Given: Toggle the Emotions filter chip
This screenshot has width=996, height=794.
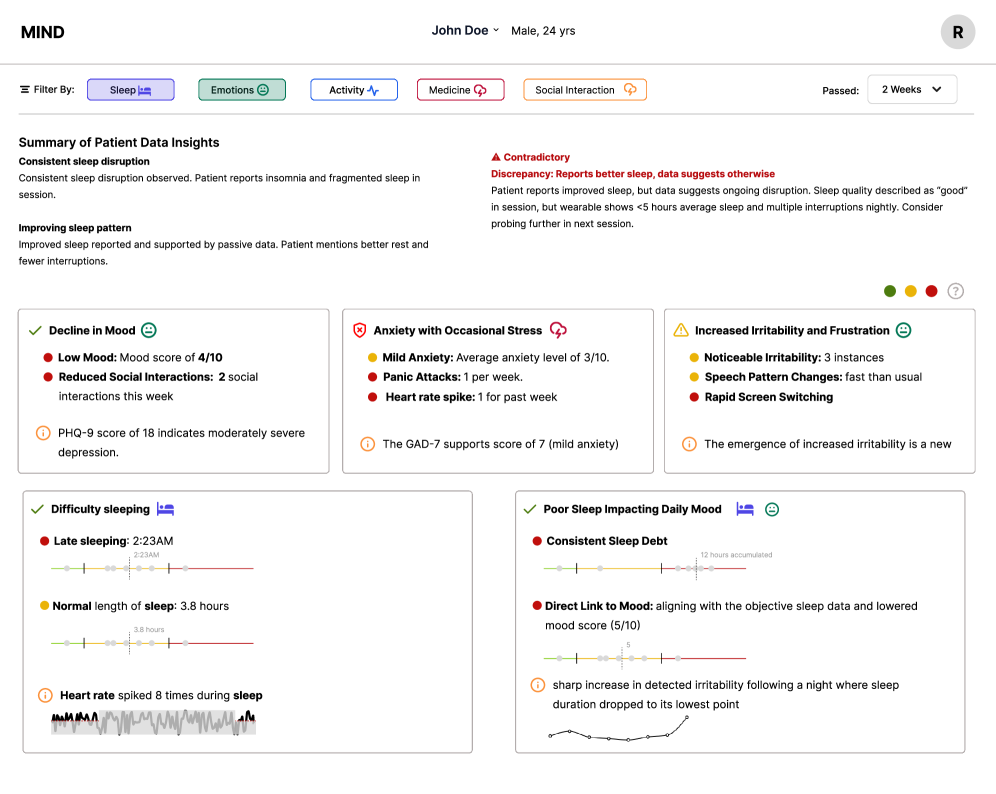Looking at the screenshot, I should click(x=242, y=90).
